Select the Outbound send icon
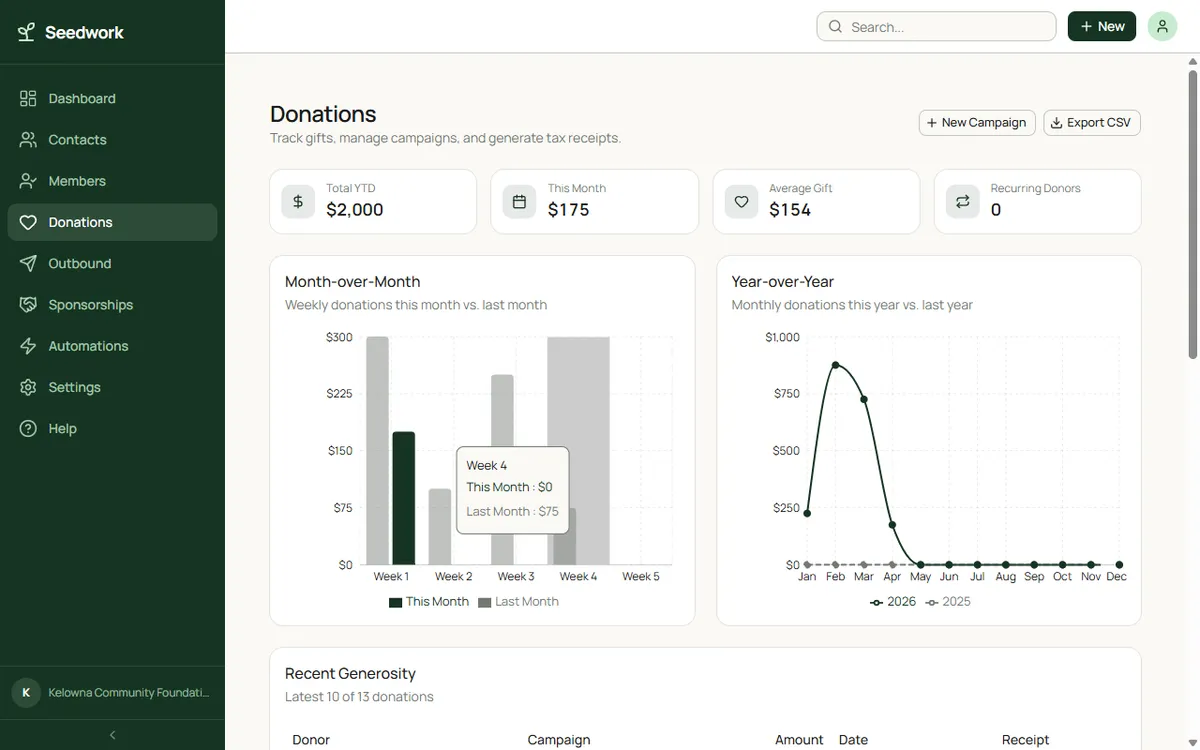1200x750 pixels. click(x=30, y=263)
